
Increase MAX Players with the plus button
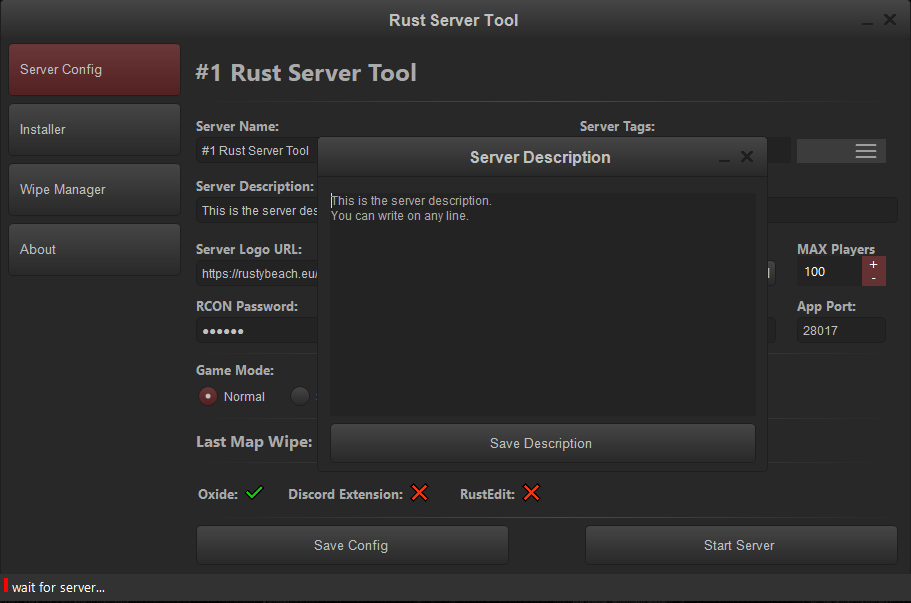pyautogui.click(x=873, y=264)
